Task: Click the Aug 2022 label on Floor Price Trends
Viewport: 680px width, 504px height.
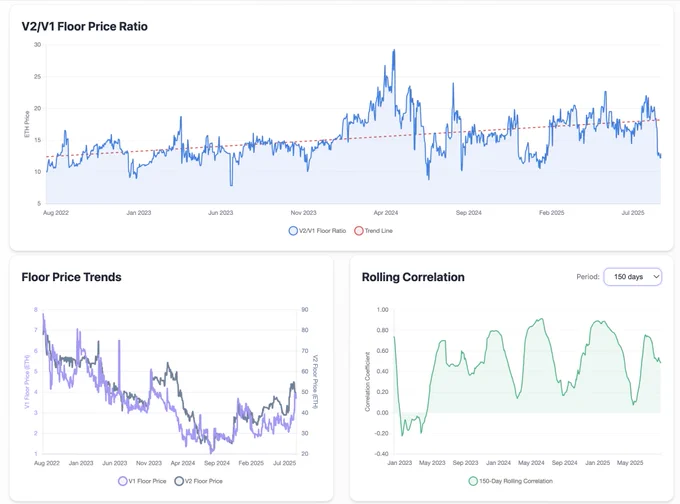Action: [47, 463]
